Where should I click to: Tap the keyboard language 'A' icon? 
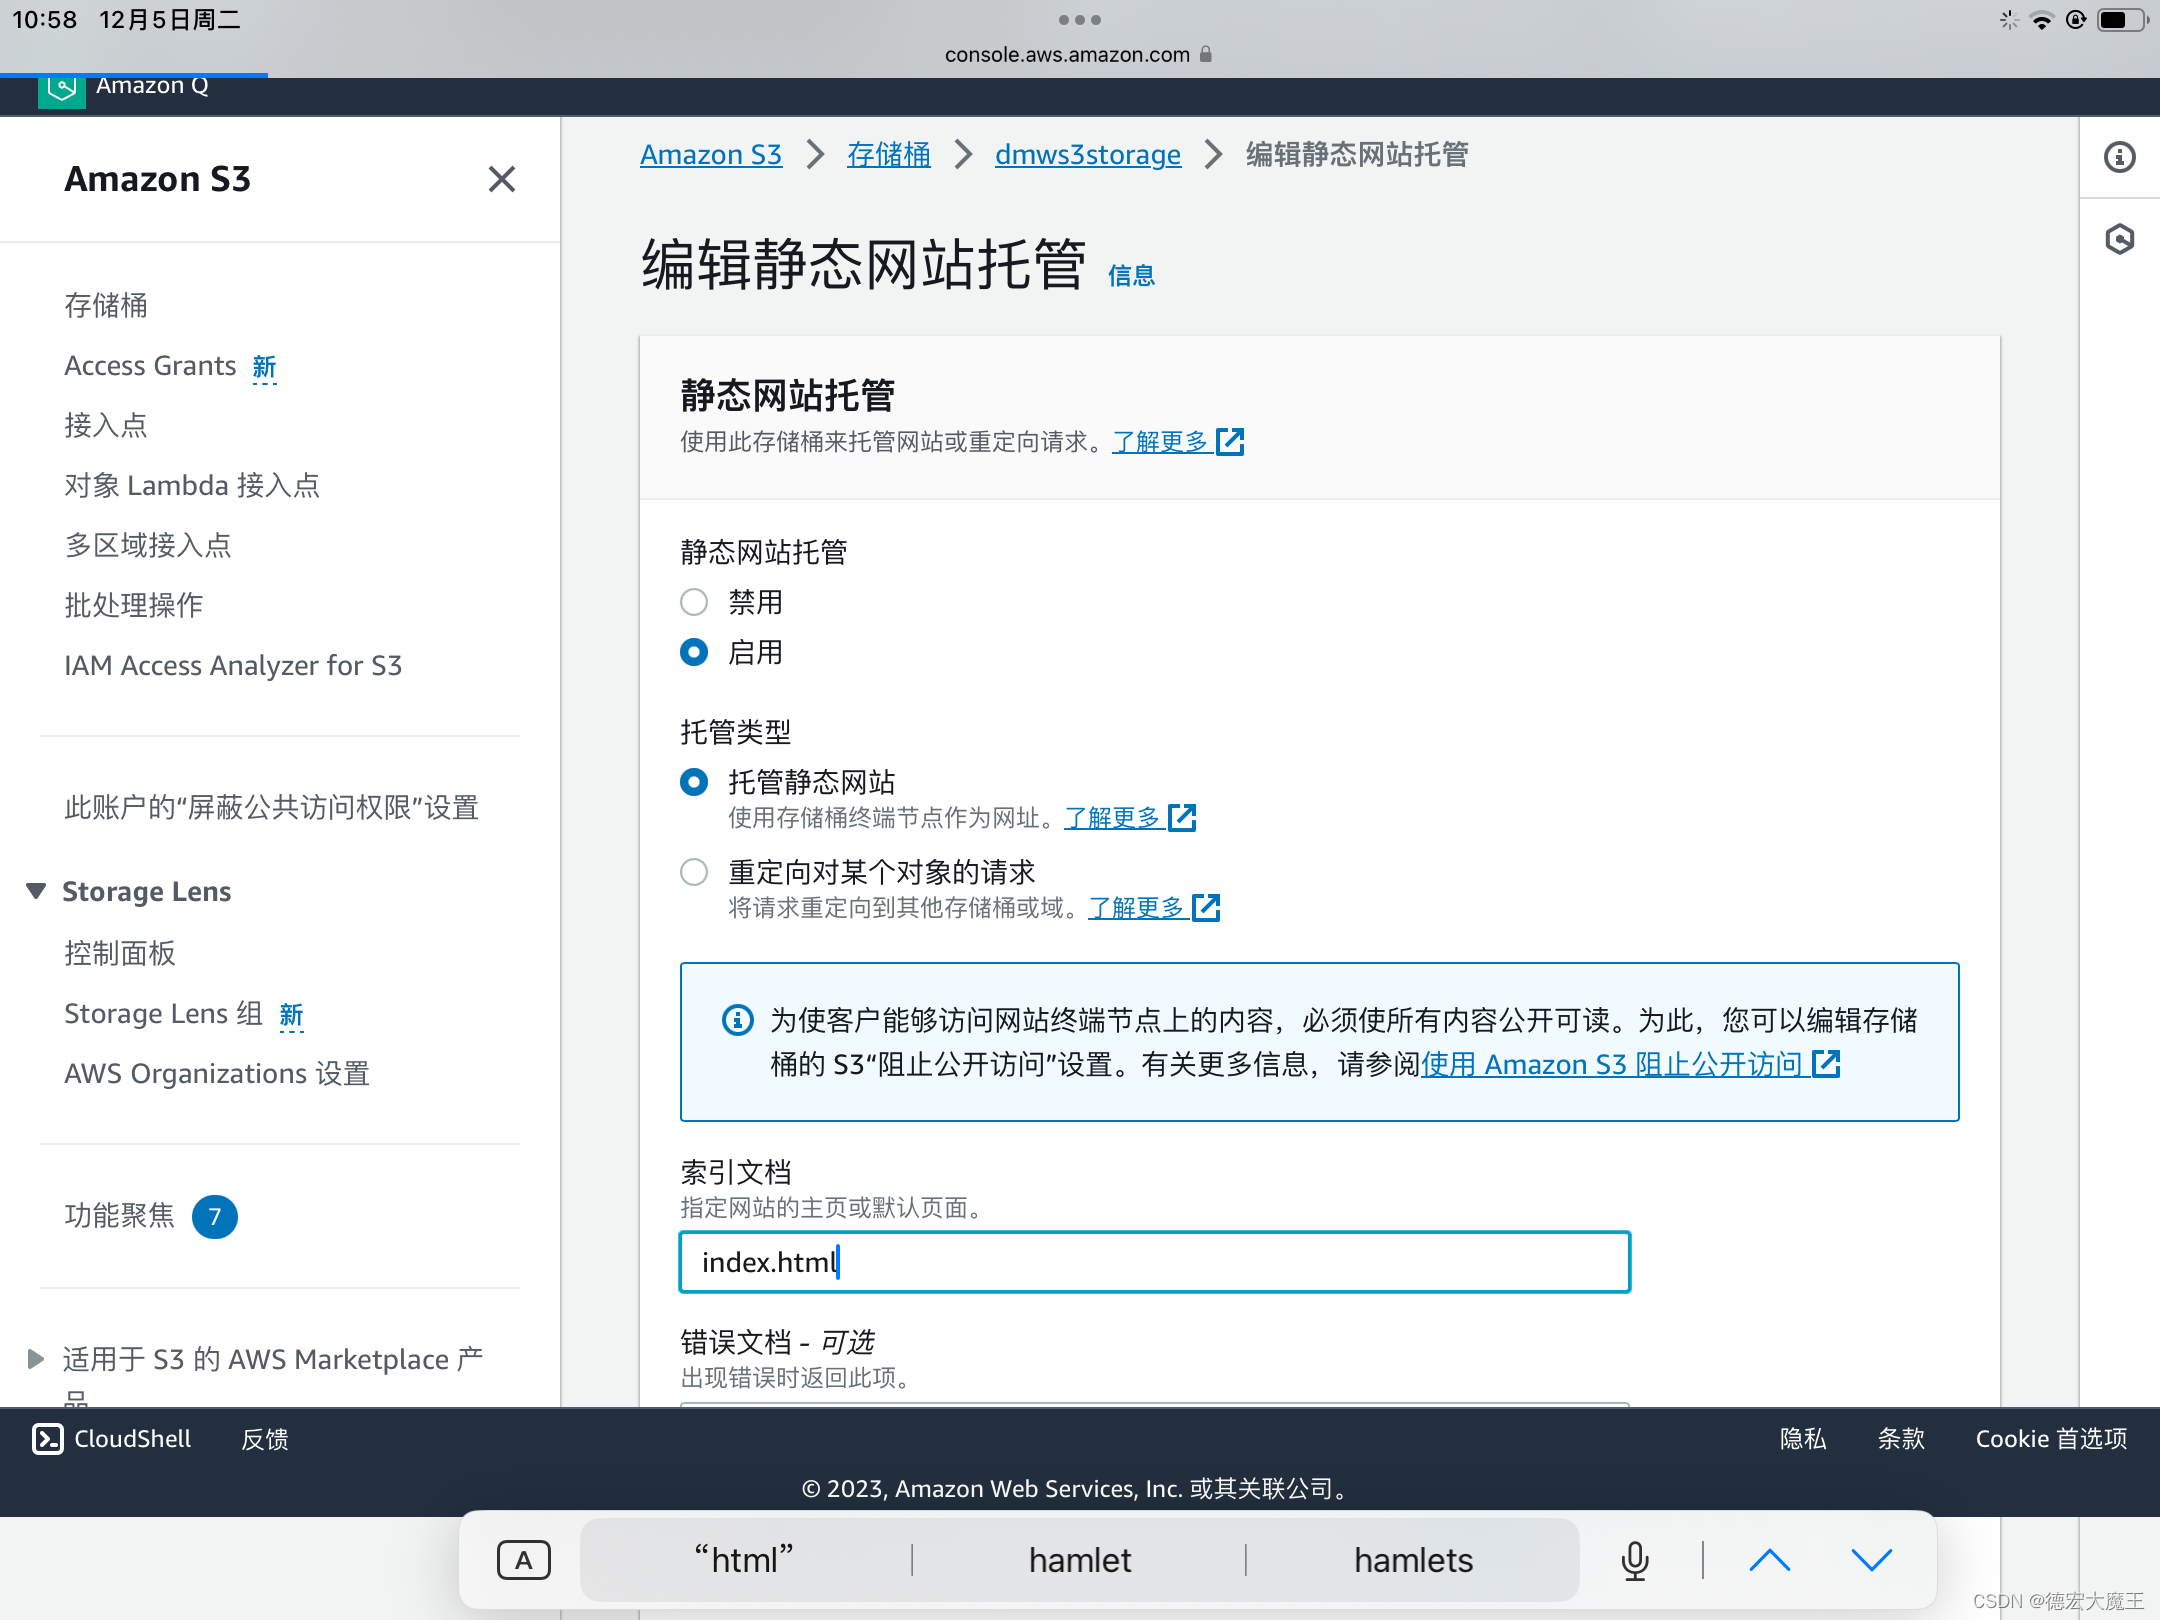pyautogui.click(x=523, y=1560)
